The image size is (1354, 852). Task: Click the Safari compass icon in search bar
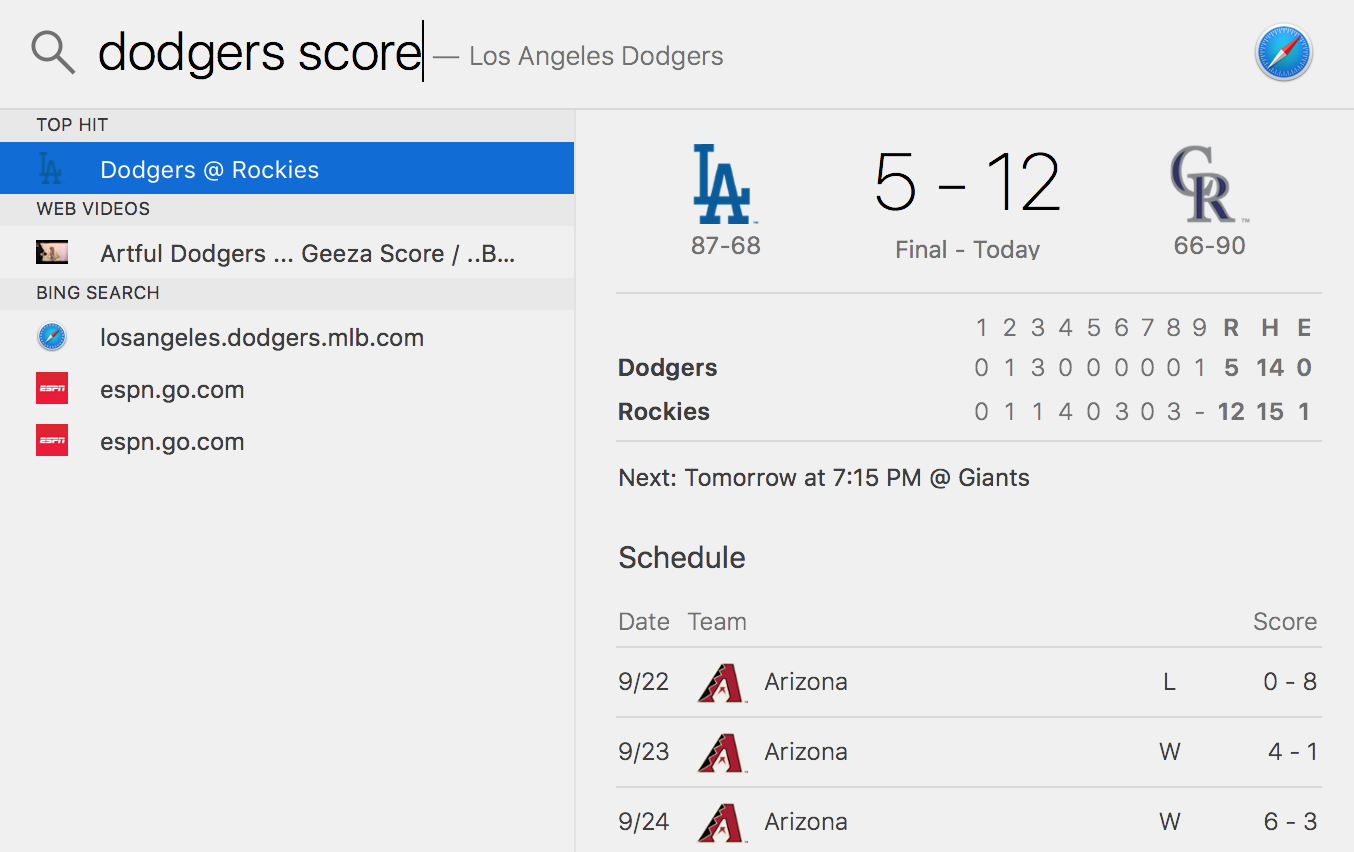pos(1283,53)
